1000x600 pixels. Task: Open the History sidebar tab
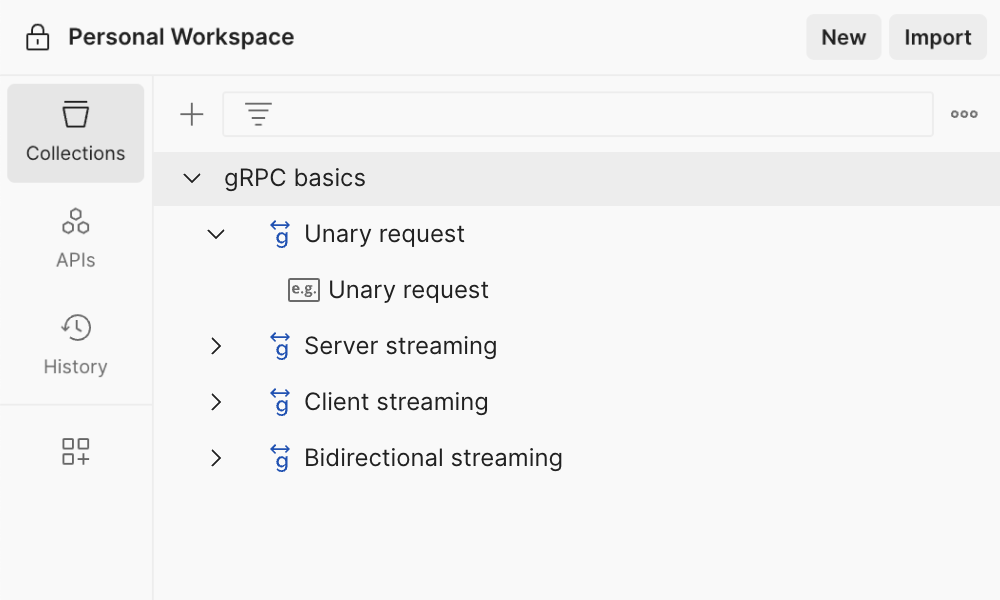[x=76, y=345]
